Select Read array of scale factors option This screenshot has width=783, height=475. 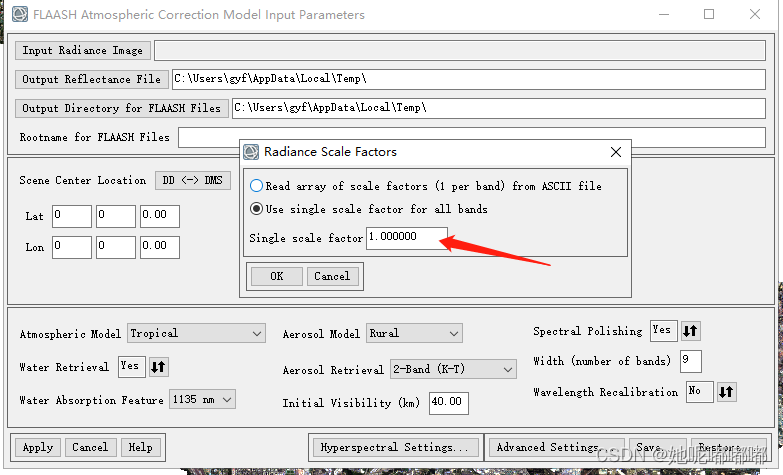(256, 186)
